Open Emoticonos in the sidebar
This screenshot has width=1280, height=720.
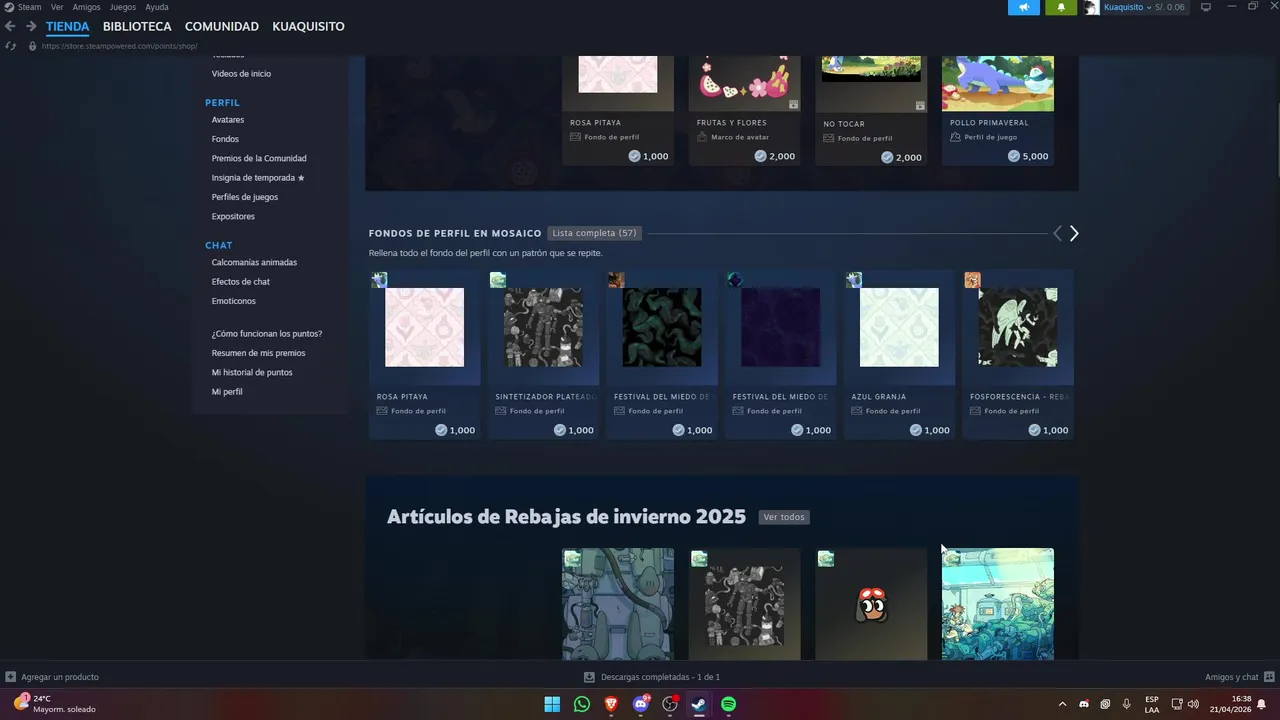234,301
